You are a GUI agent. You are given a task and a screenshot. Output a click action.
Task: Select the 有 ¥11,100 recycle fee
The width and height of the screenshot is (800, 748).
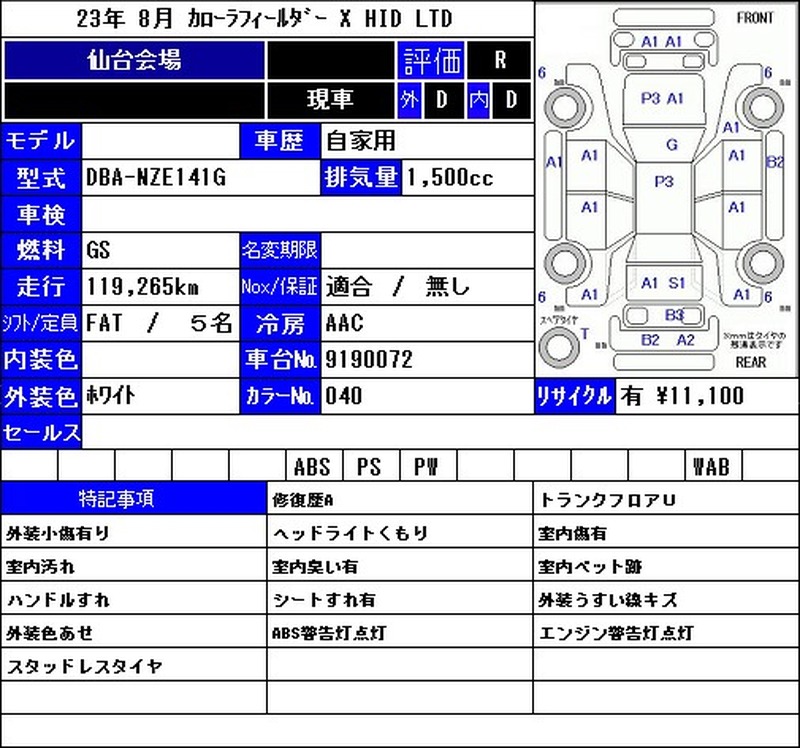[x=682, y=396]
